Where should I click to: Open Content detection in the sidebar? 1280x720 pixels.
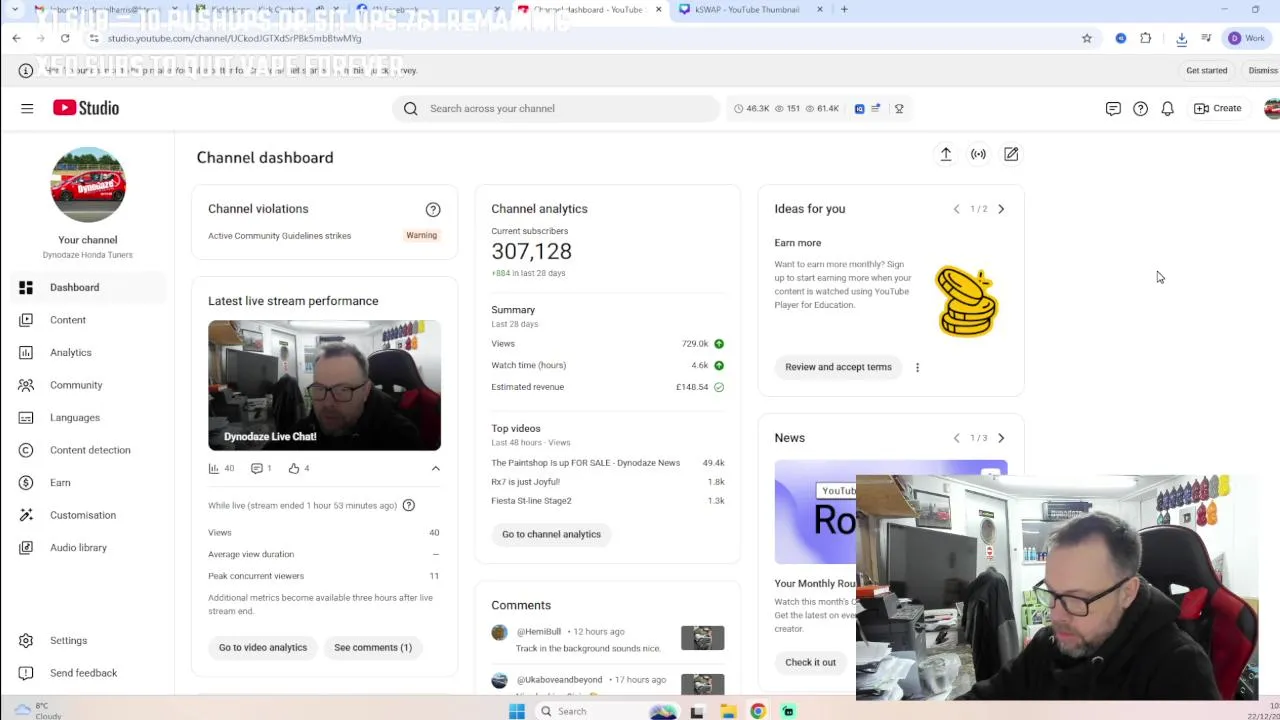tap(87, 450)
